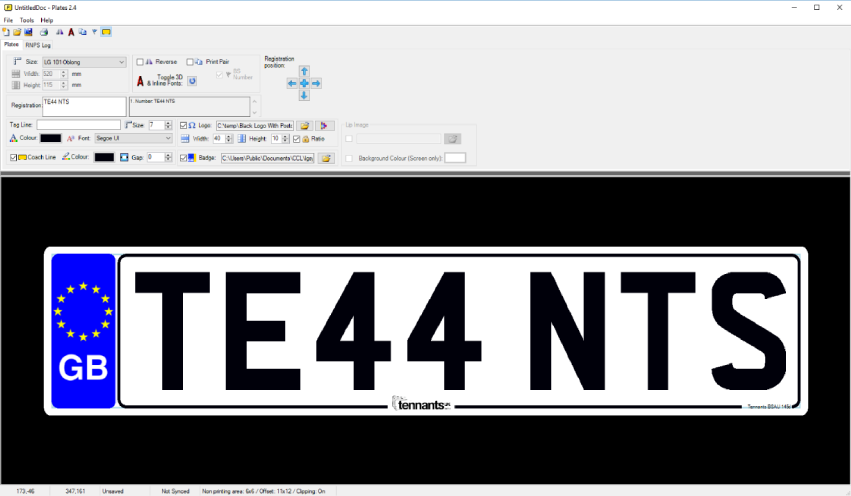This screenshot has width=851, height=496.
Task: Tick the Background Colour (Screen only) checkbox
Action: [x=349, y=158]
